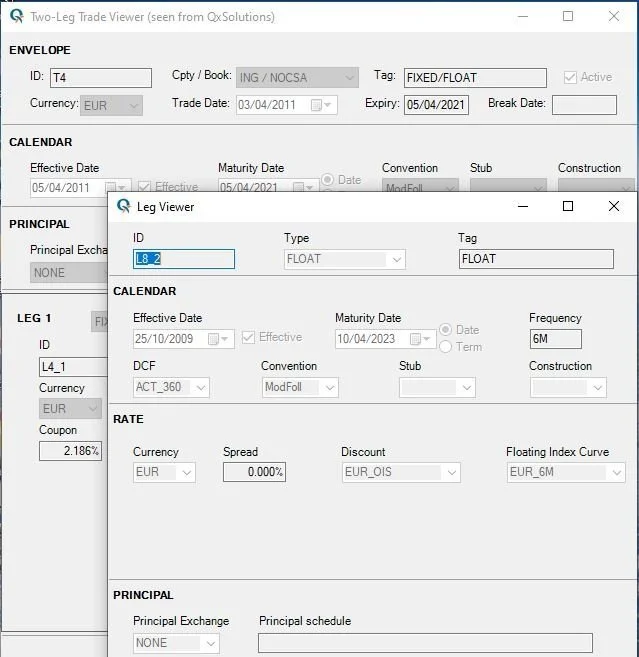
Task: Open the DCF ACT_360 dropdown
Action: [x=171, y=387]
